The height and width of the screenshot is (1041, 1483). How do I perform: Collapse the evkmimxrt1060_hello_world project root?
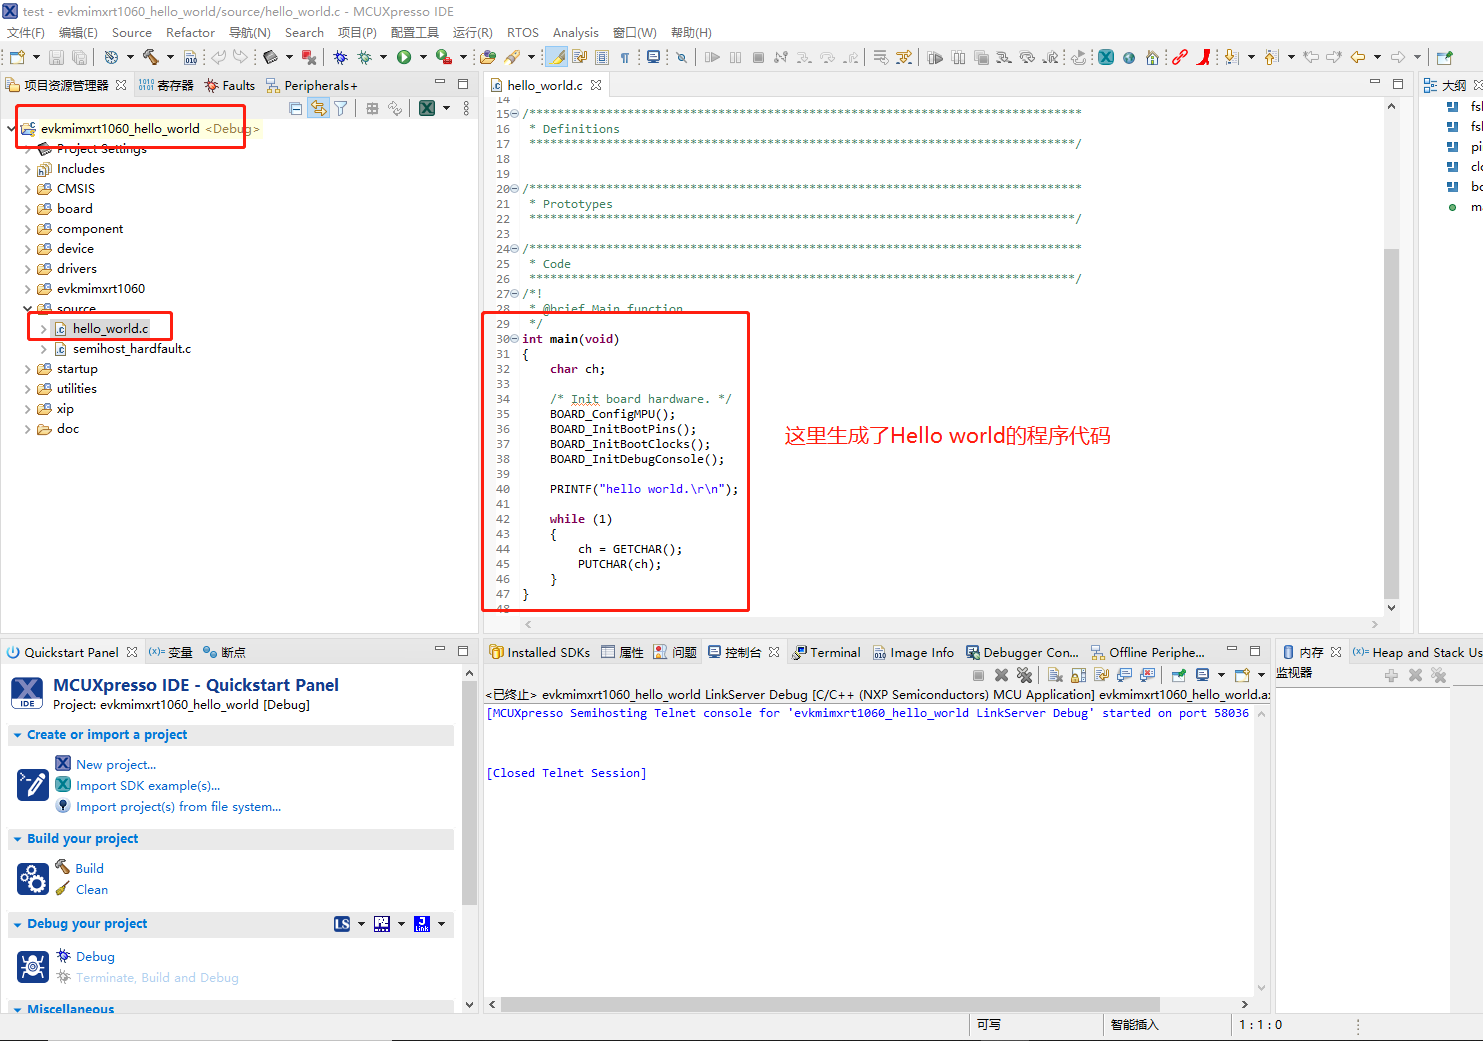(11, 129)
